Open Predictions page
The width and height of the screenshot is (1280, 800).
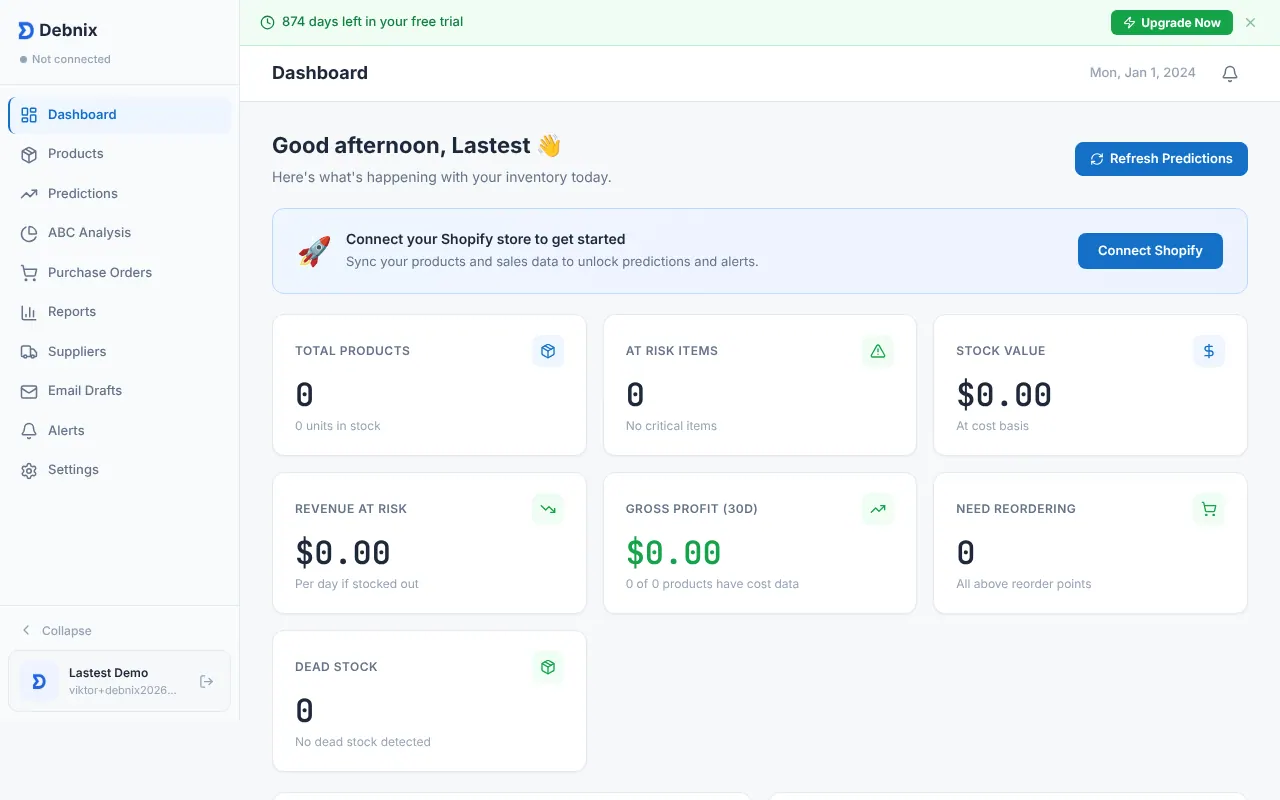[x=120, y=194]
